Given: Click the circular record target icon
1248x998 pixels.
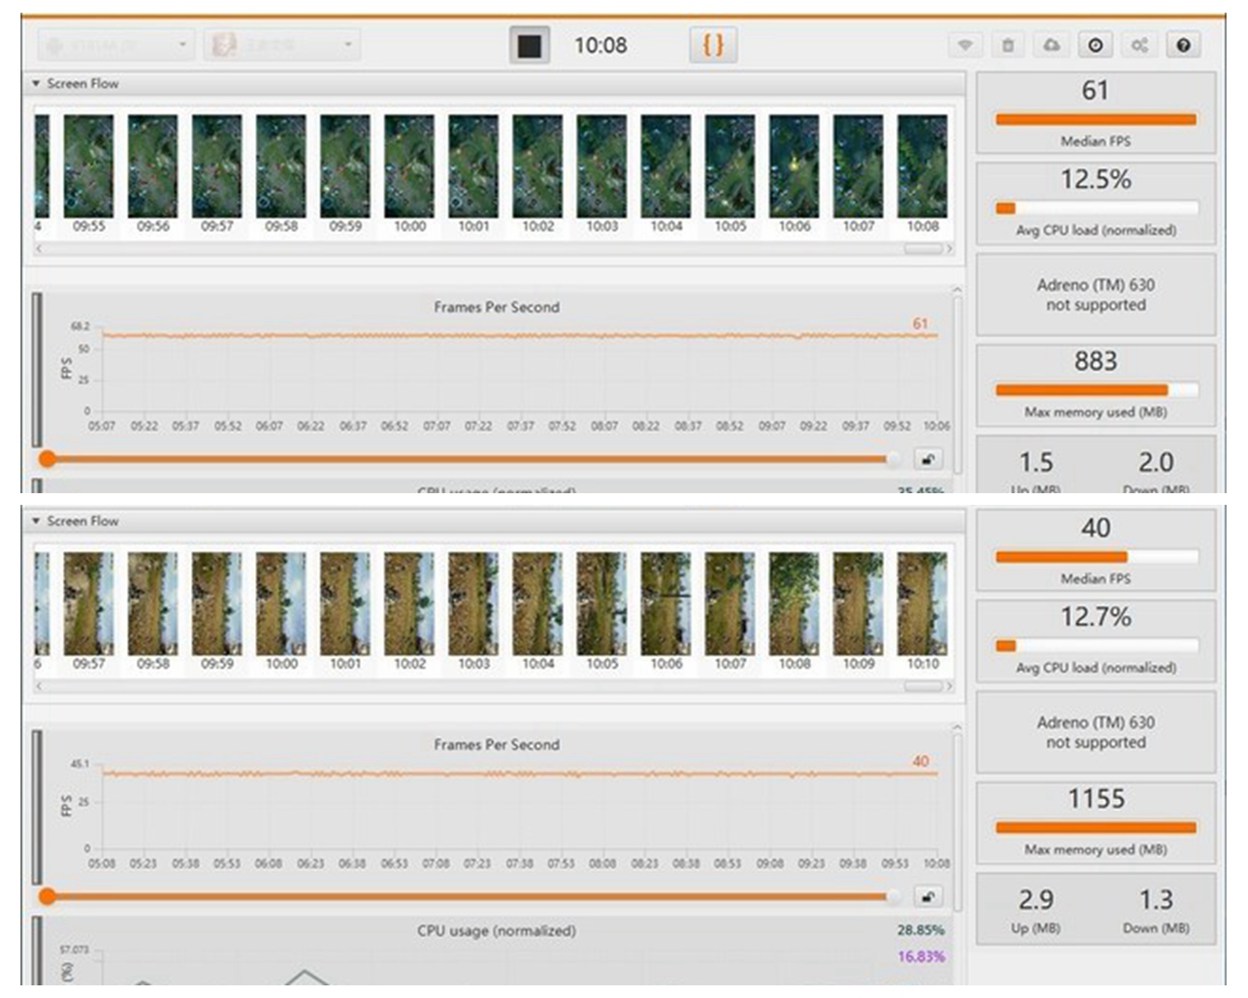Looking at the screenshot, I should click(1096, 45).
